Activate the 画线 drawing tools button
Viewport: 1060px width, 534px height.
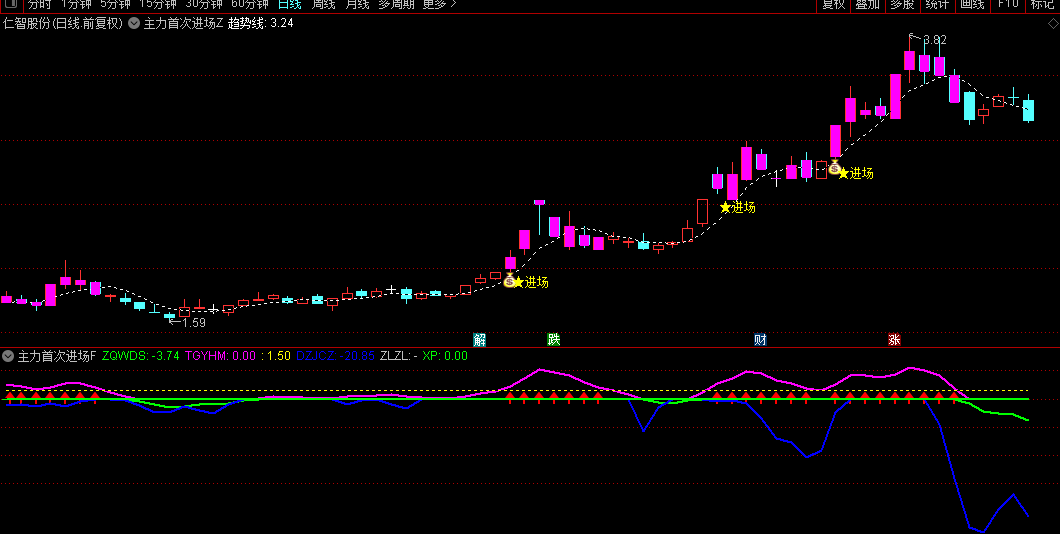[x=972, y=4]
